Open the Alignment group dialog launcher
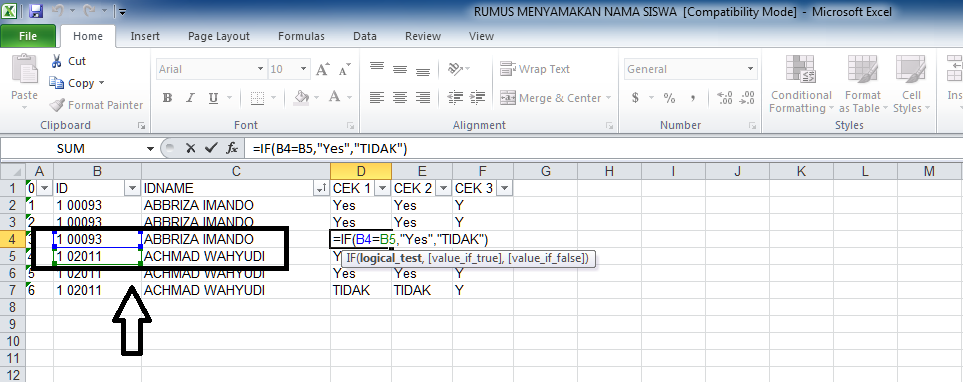The width and height of the screenshot is (963, 382). 609,126
